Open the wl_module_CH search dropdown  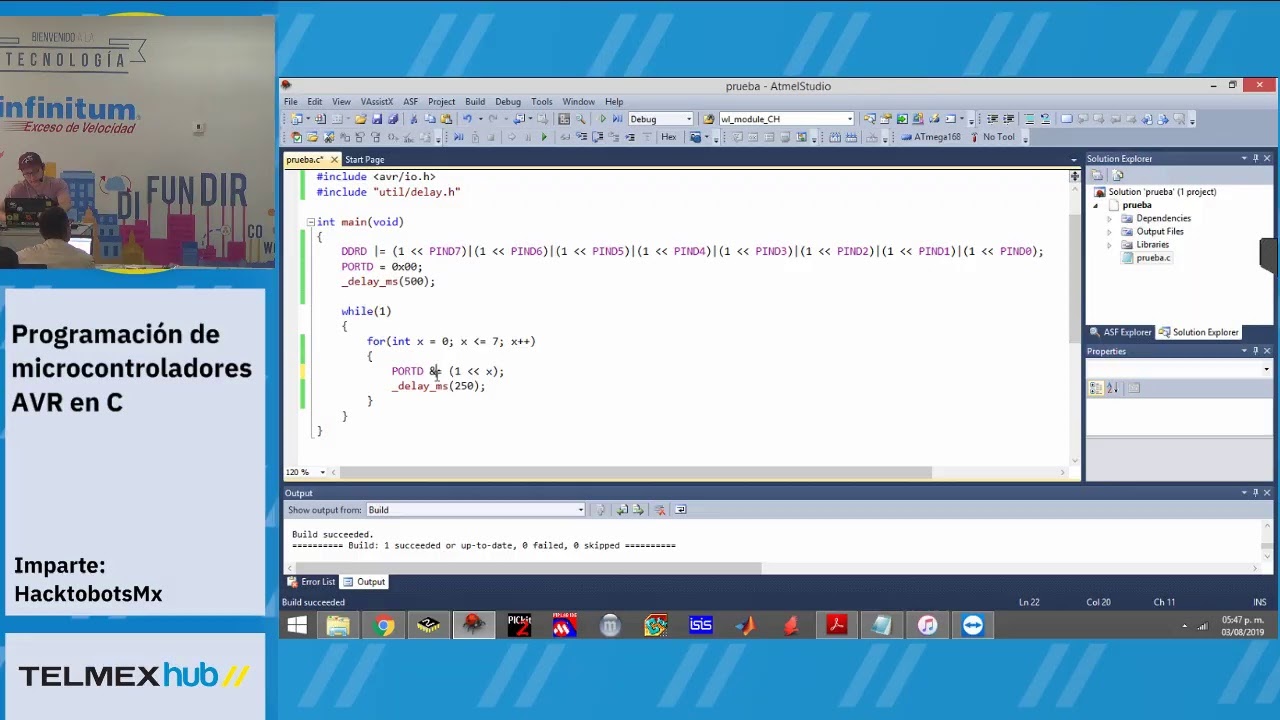click(x=850, y=119)
